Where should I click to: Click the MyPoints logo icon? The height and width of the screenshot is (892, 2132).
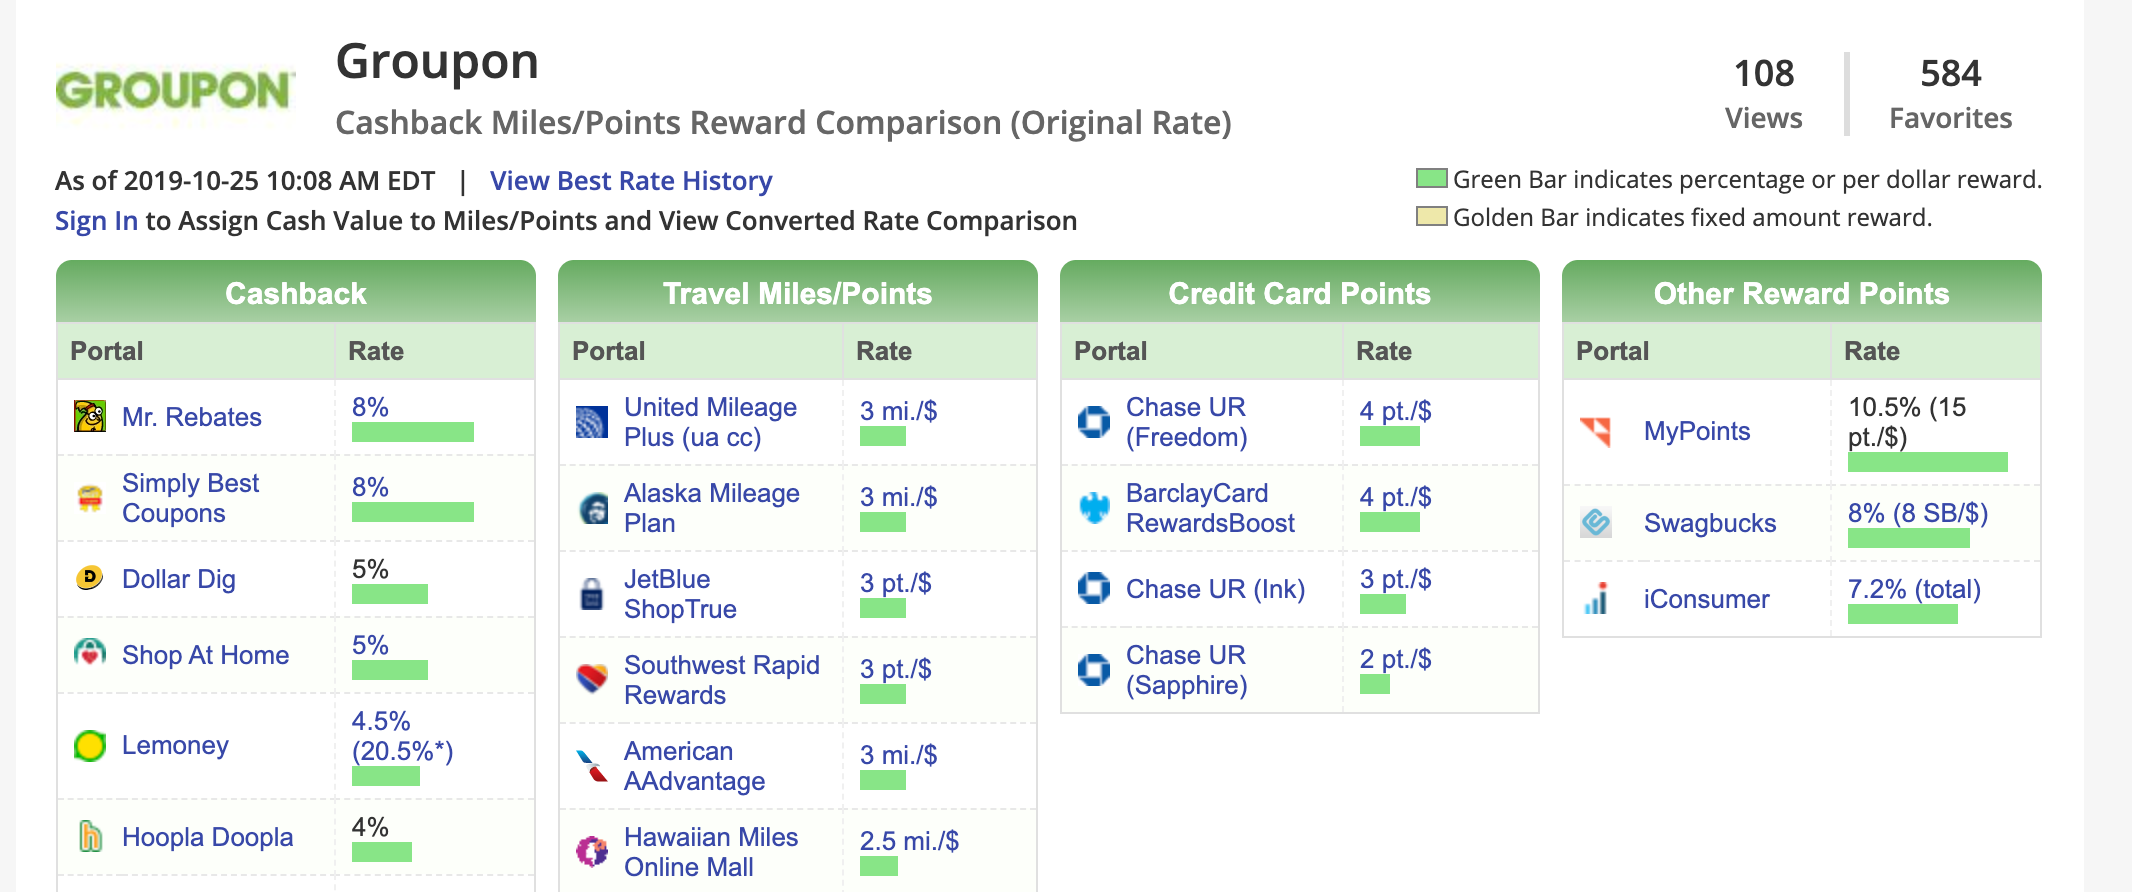point(1596,431)
